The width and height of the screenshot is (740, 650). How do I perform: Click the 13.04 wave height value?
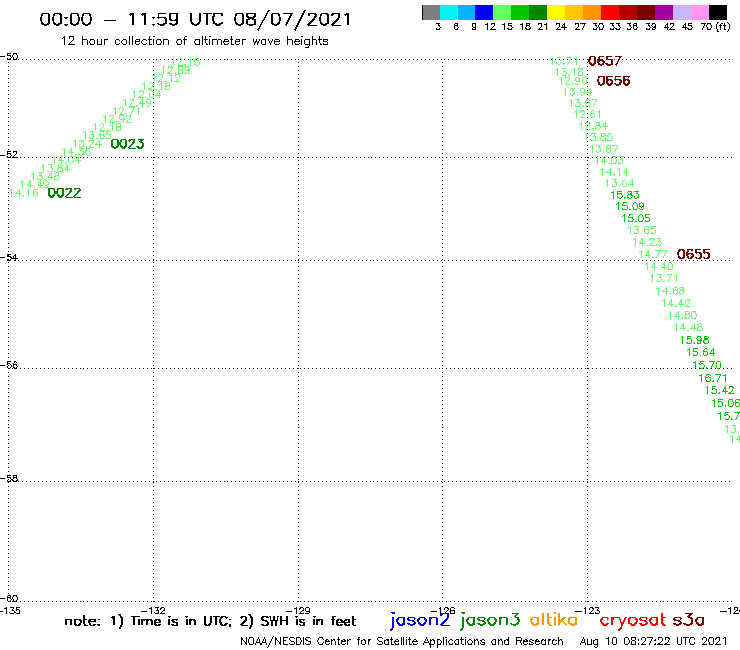point(619,183)
